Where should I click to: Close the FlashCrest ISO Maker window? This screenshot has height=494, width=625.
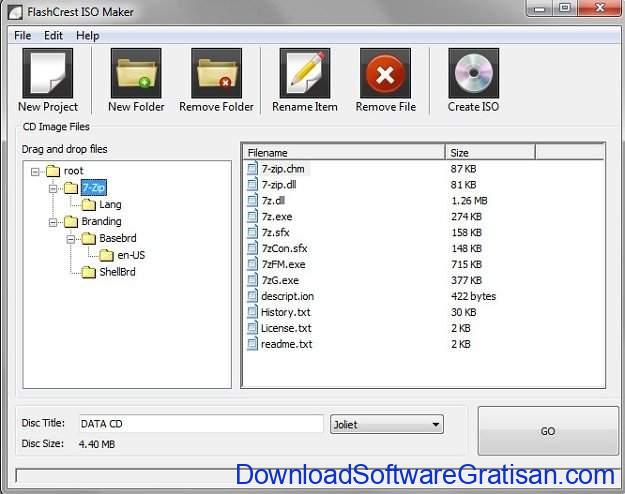(599, 8)
